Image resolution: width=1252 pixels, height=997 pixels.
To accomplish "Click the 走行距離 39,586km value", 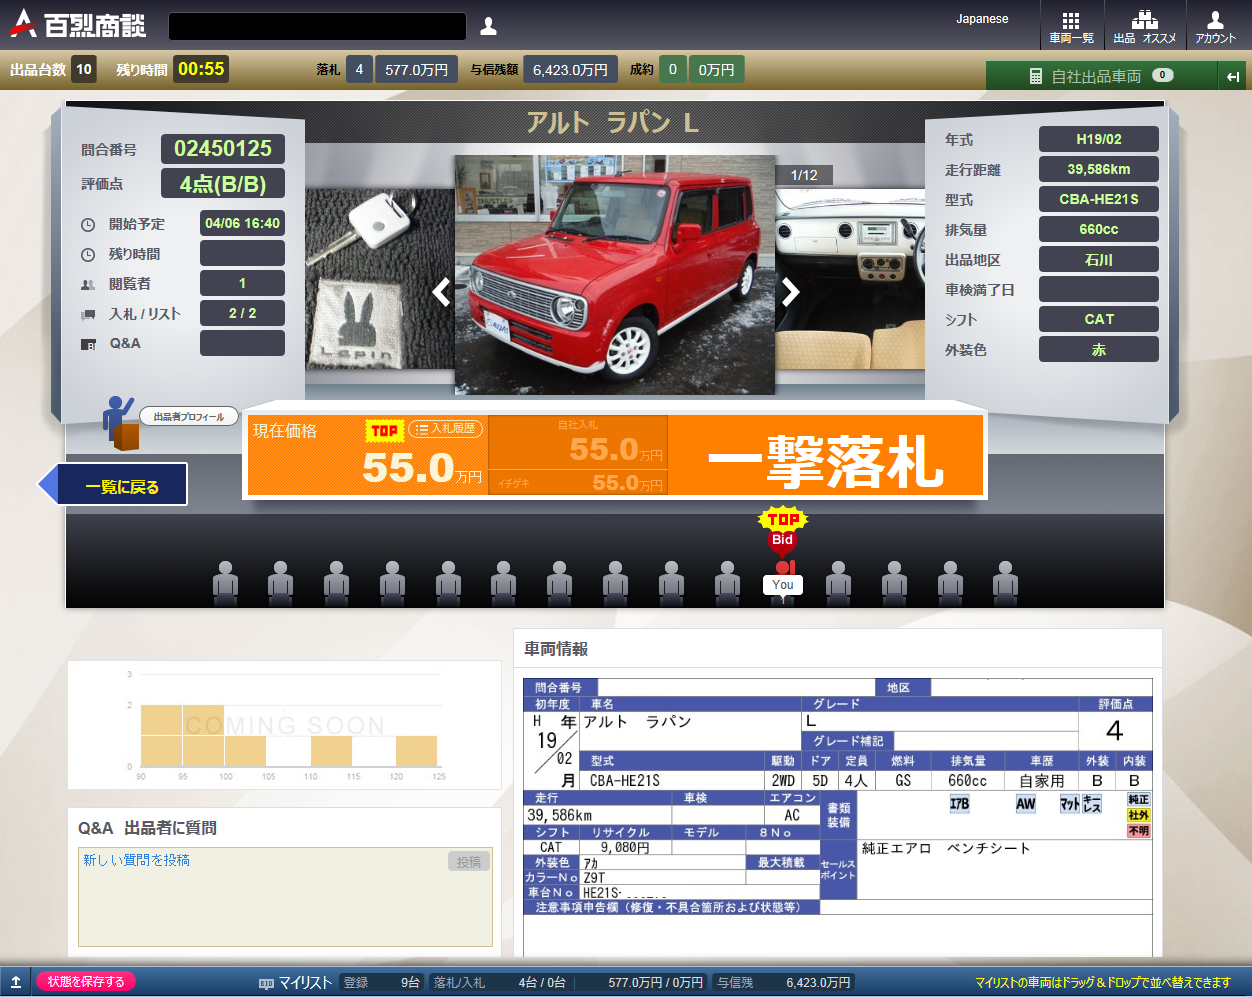I will tap(1099, 169).
